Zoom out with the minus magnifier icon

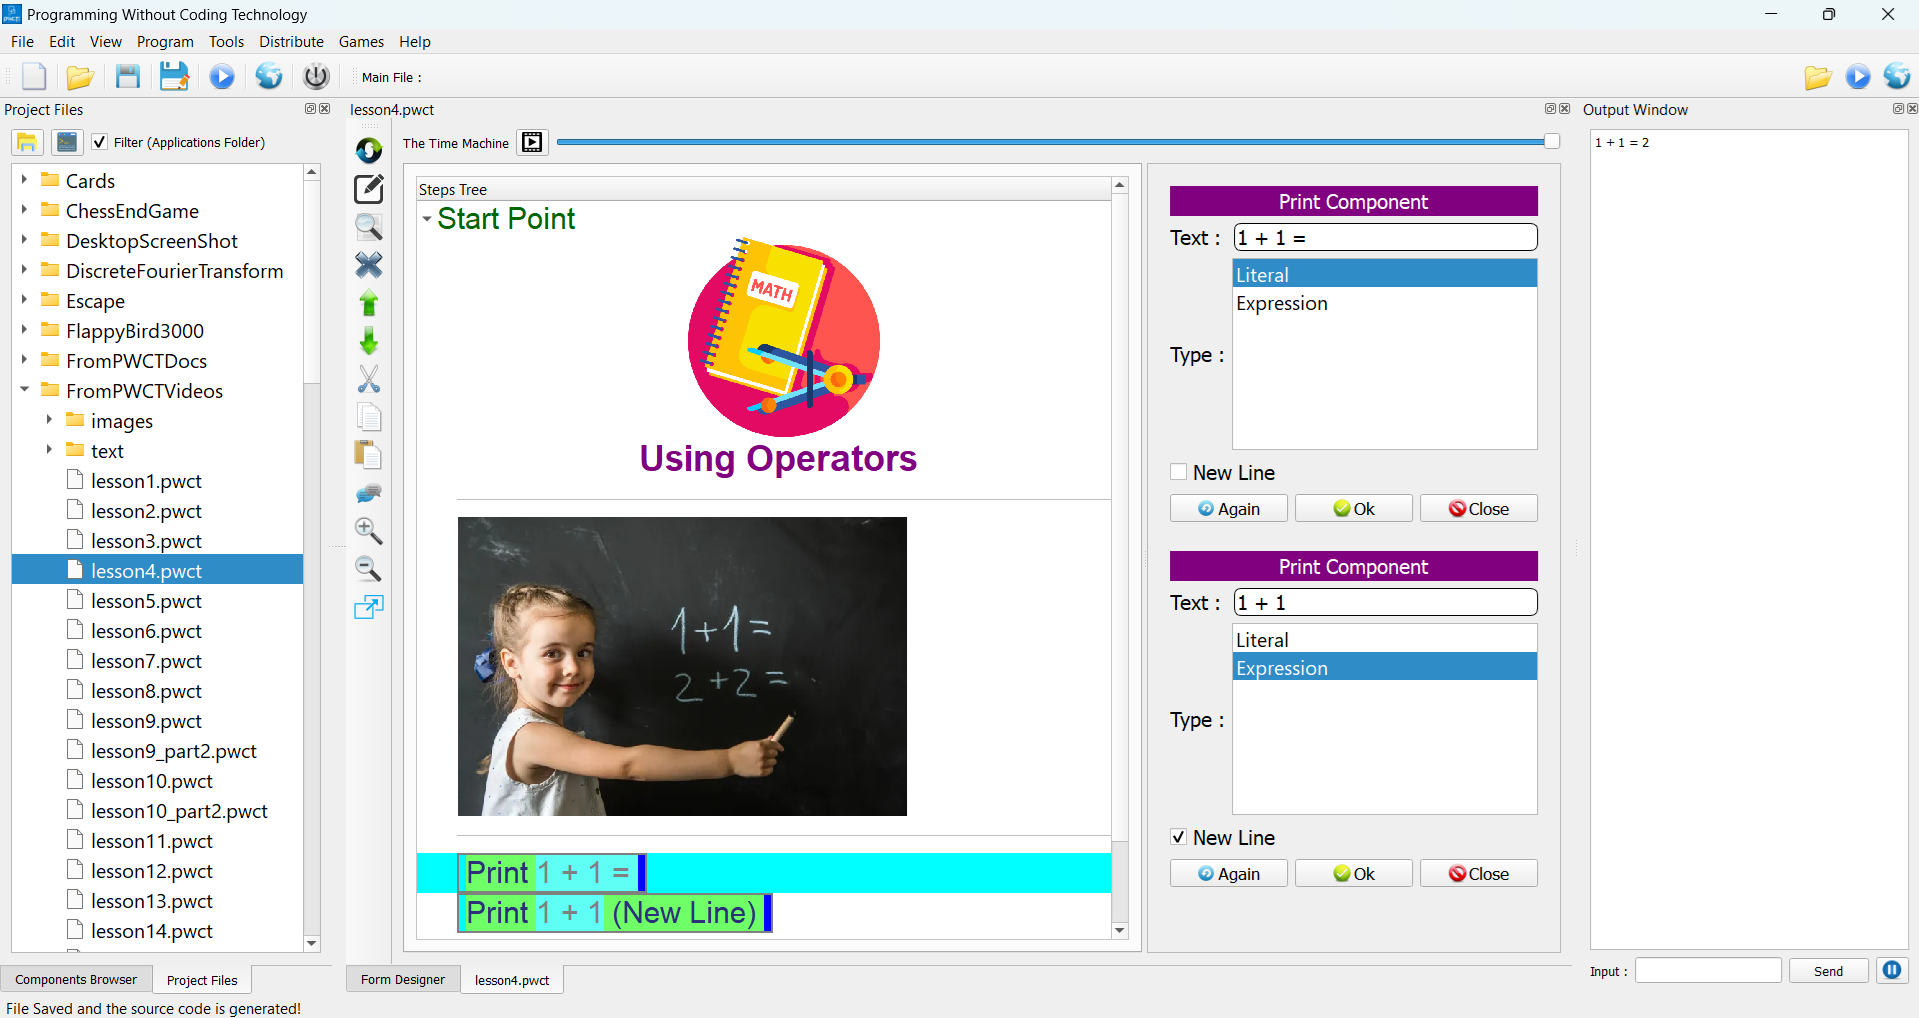pos(369,569)
